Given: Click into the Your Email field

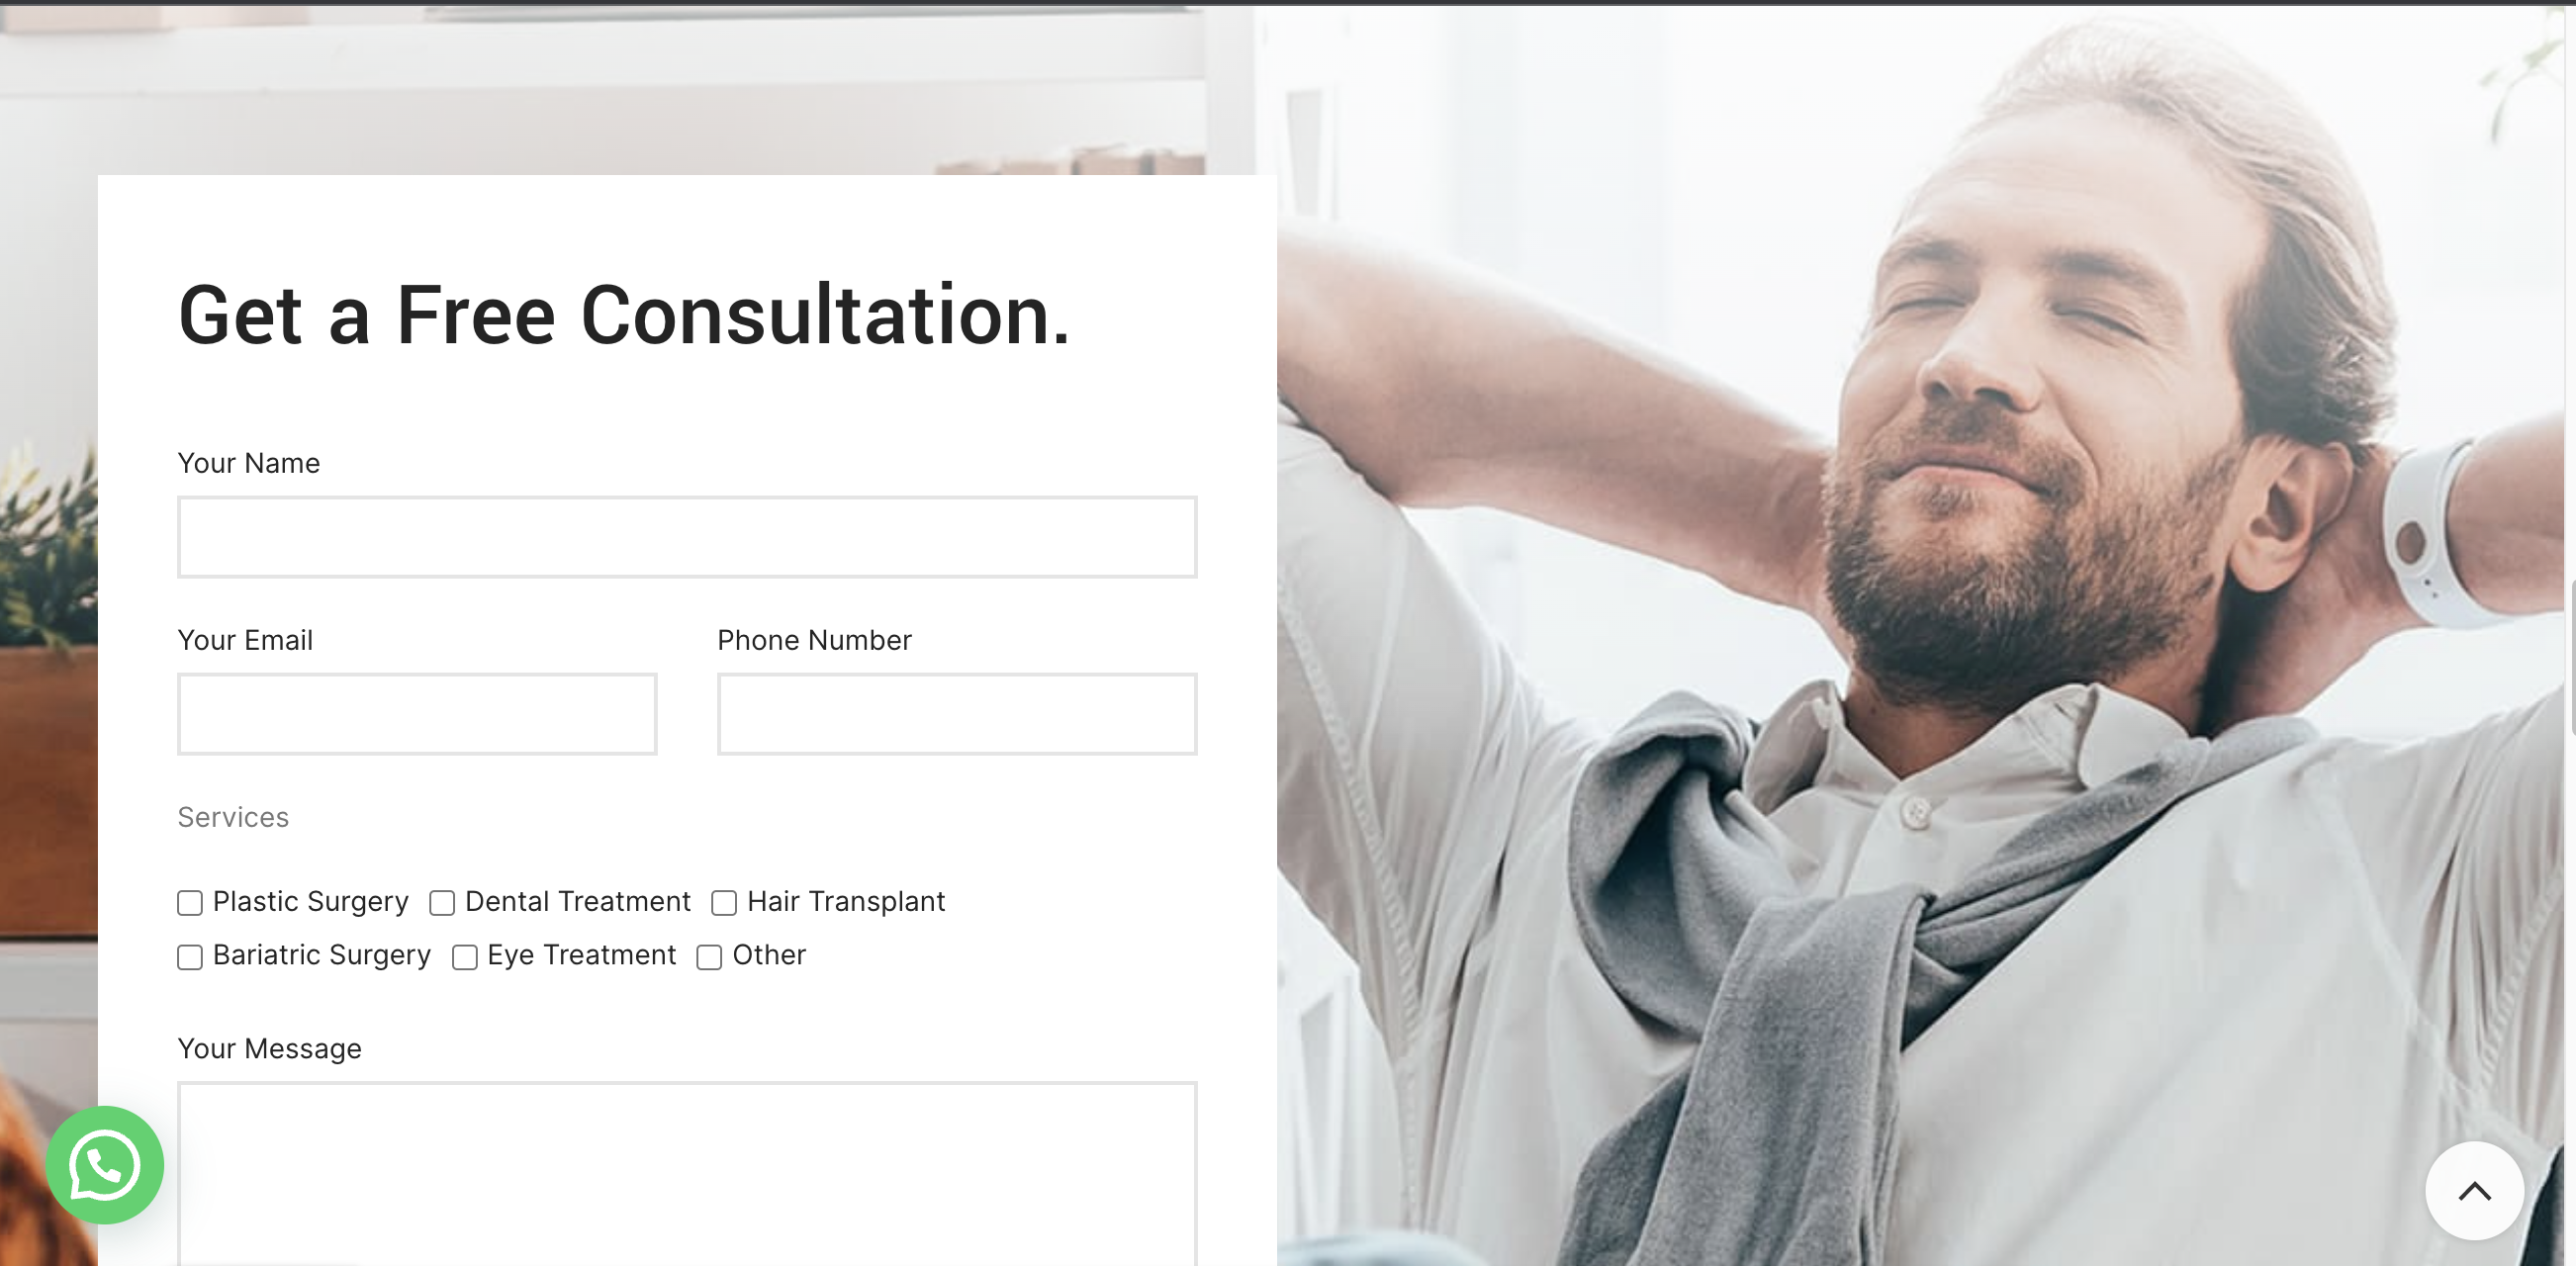Looking at the screenshot, I should click(417, 714).
